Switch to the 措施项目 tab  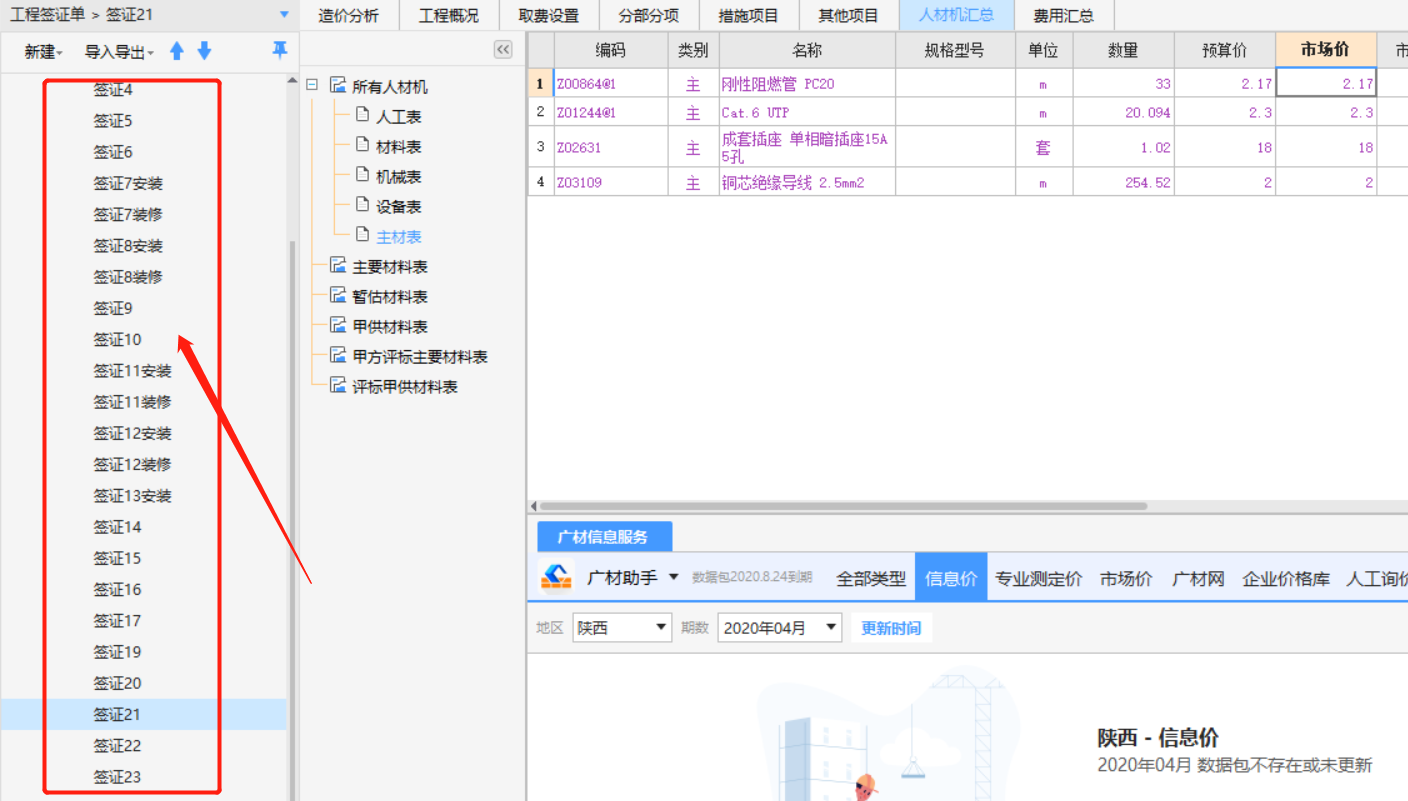coord(749,15)
